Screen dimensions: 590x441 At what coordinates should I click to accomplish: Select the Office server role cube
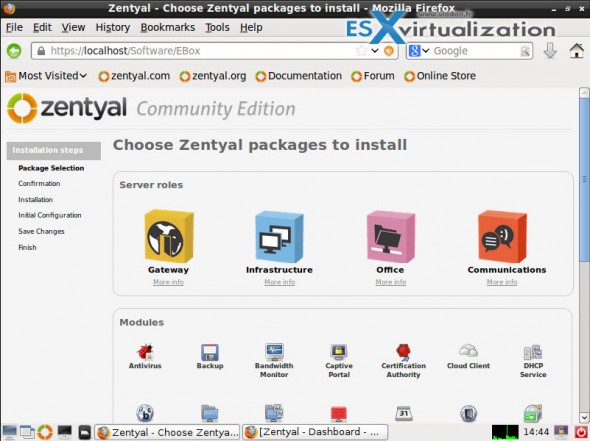391,236
